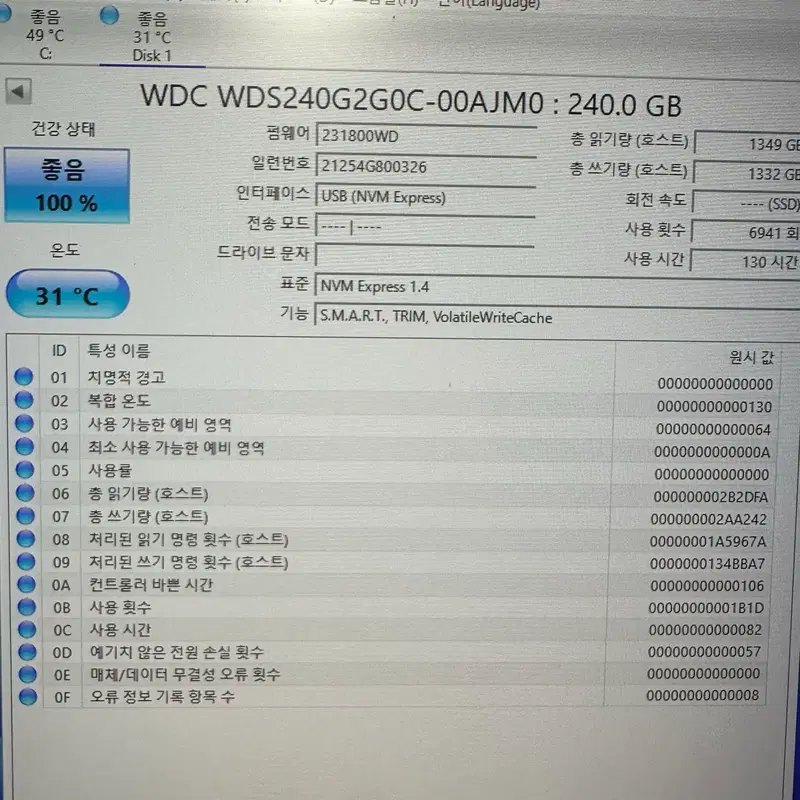Click raw value 0000000001B1D
Viewport: 800px width, 800px height.
pyautogui.click(x=706, y=608)
